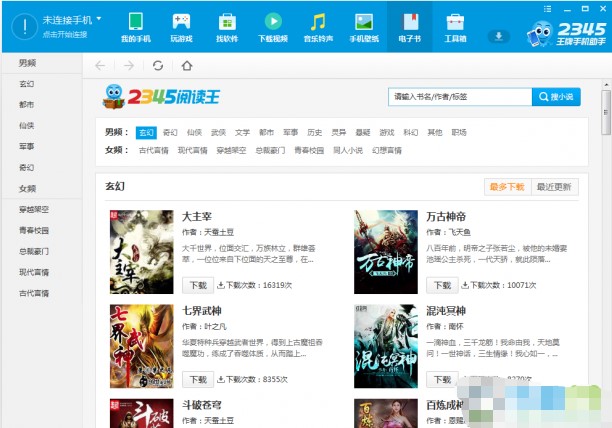Open the 大主宰 book cover
Image resolution: width=612 pixels, height=428 pixels.
click(141, 252)
